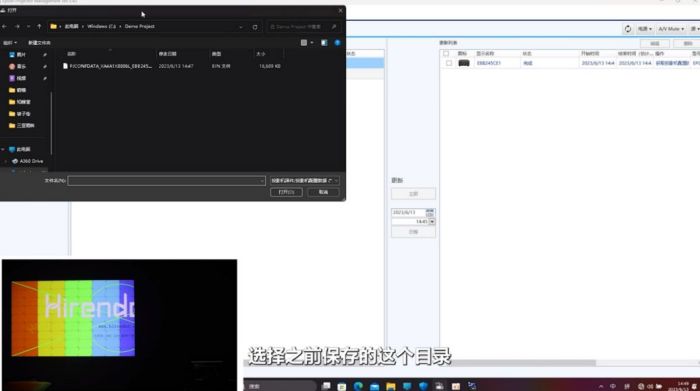Screen dimensions: 700x391
Task: Go up one folder level in dialog
Action: point(39,27)
